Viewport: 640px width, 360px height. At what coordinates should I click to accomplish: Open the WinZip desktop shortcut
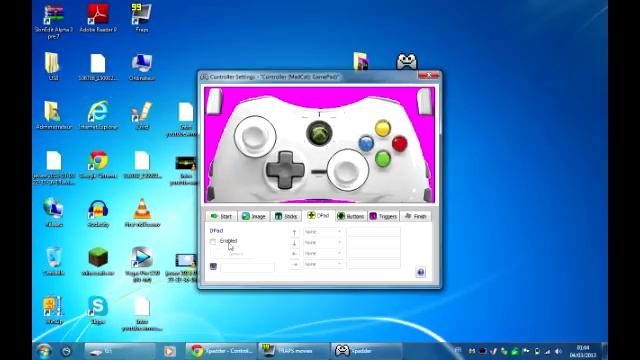click(53, 310)
